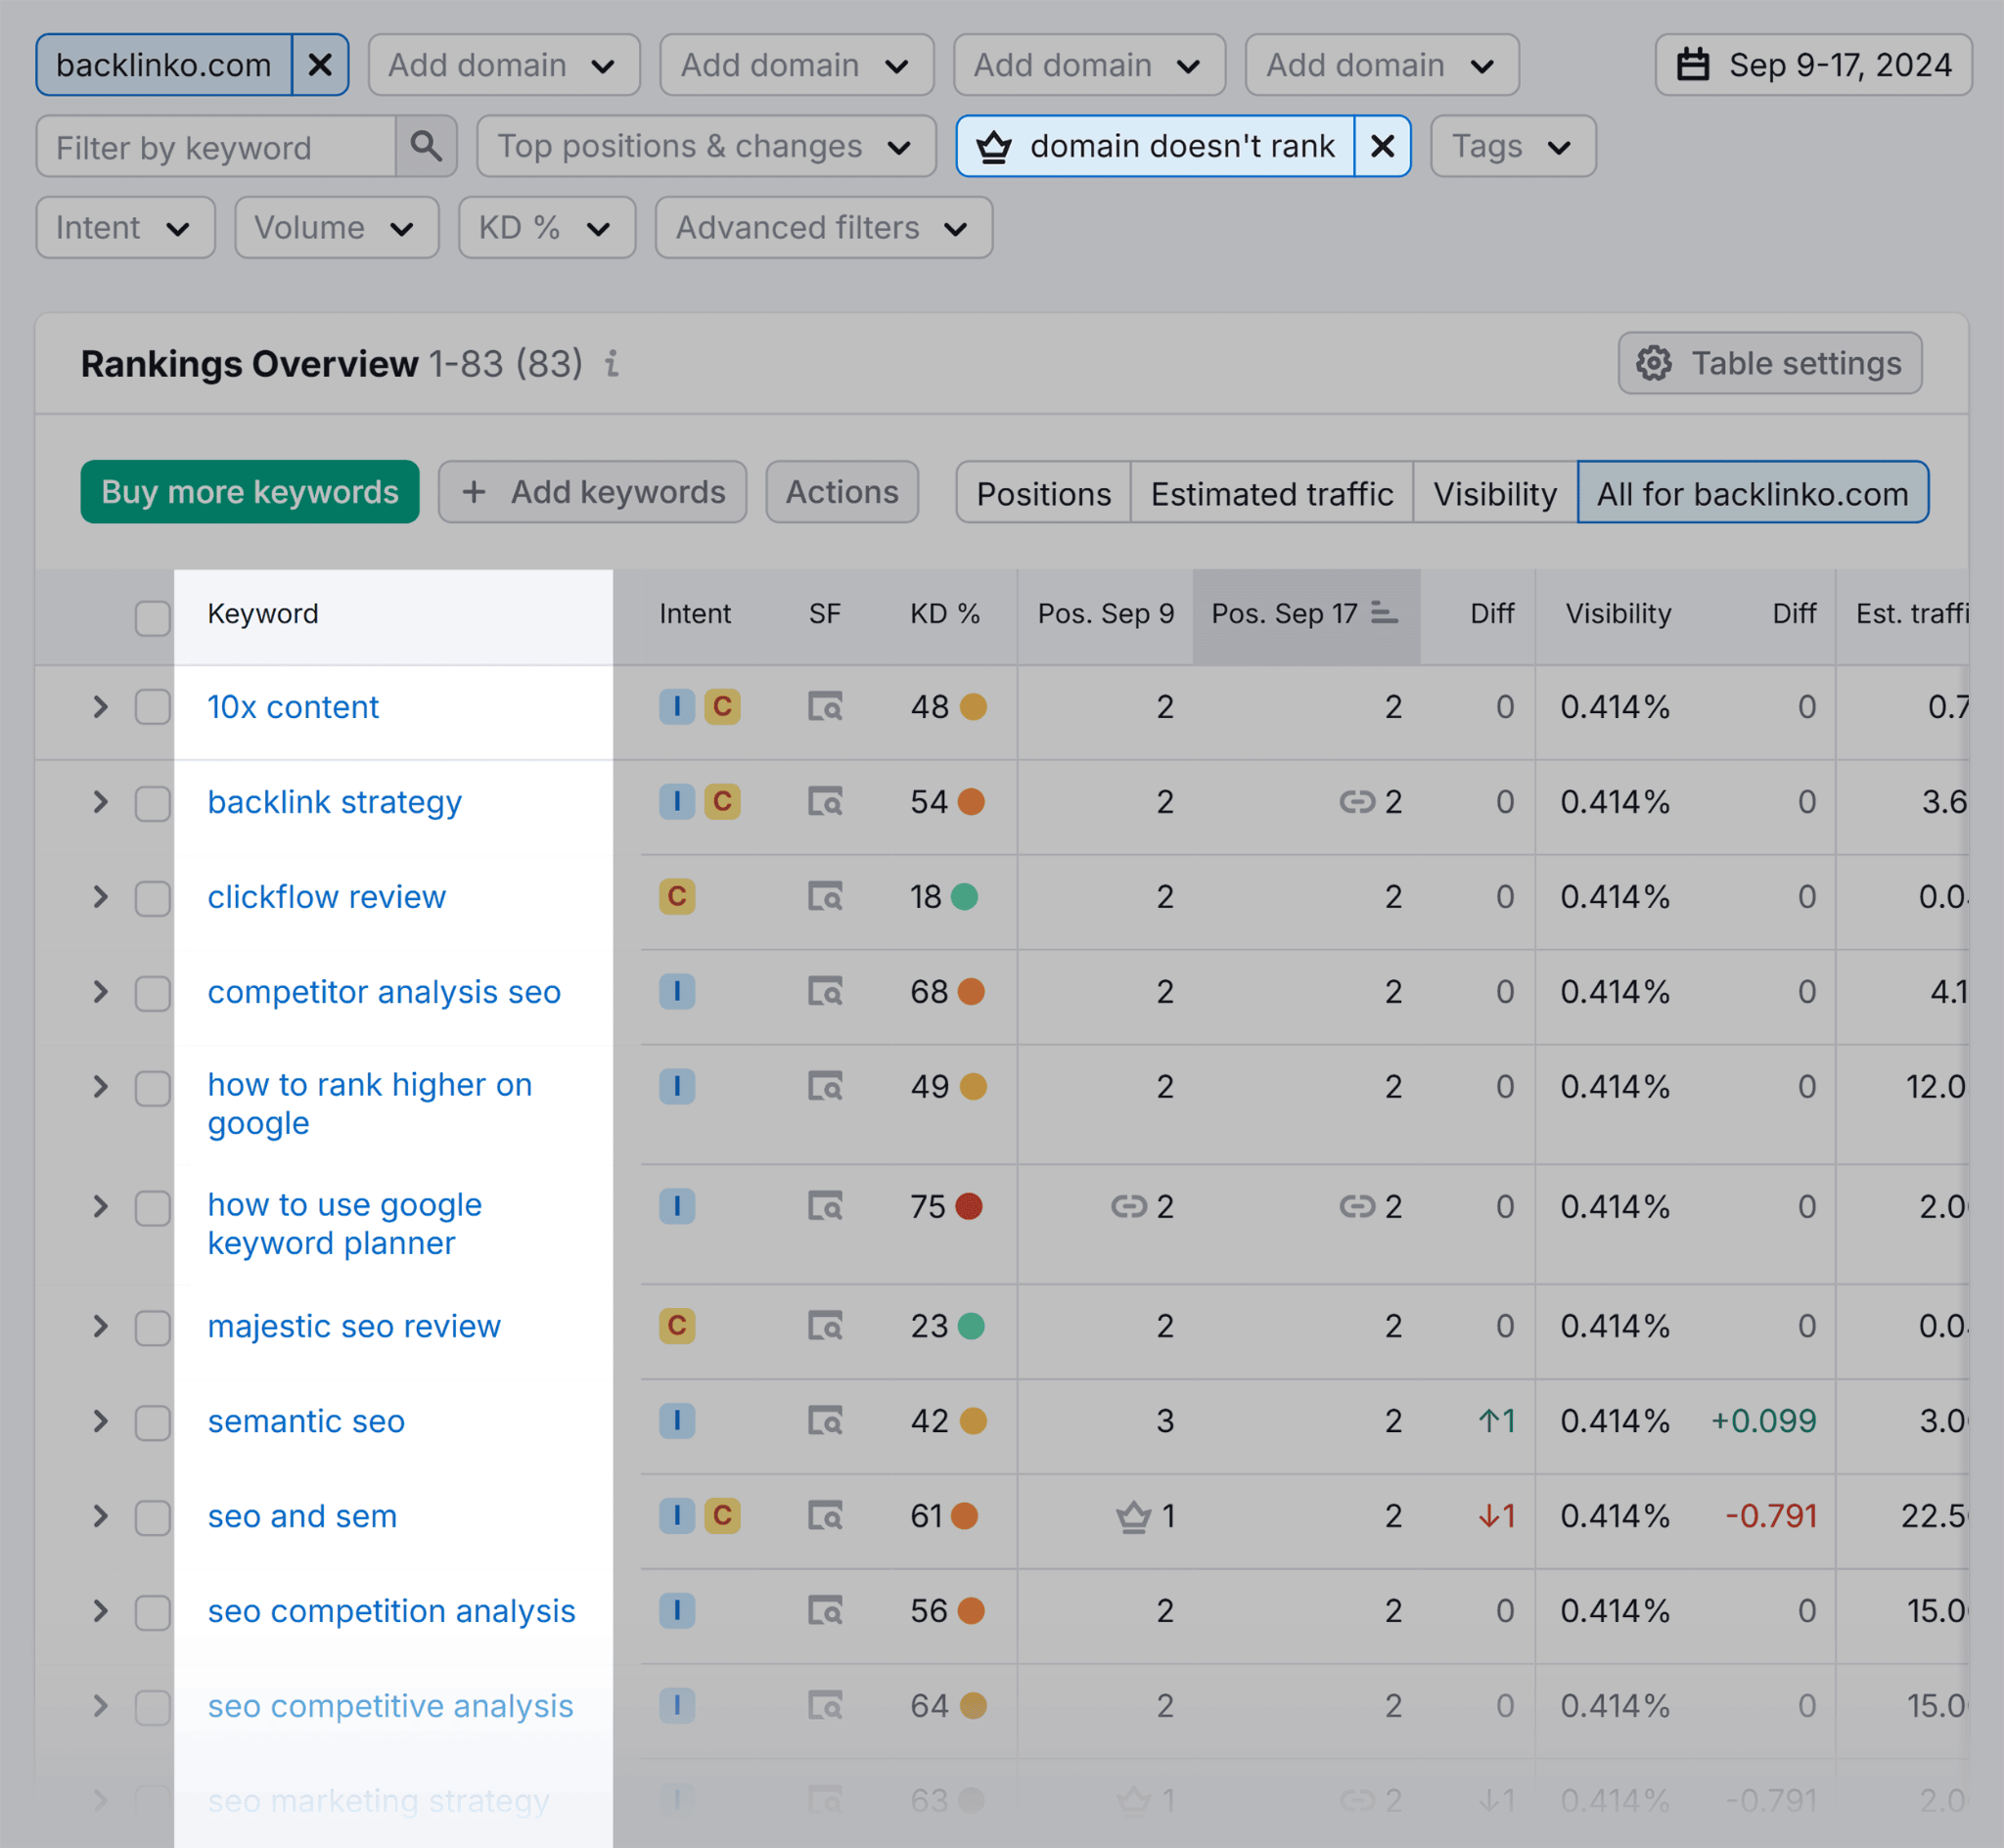This screenshot has height=1848, width=2004.
Task: Switch to the Positions tab
Action: click(x=1042, y=492)
